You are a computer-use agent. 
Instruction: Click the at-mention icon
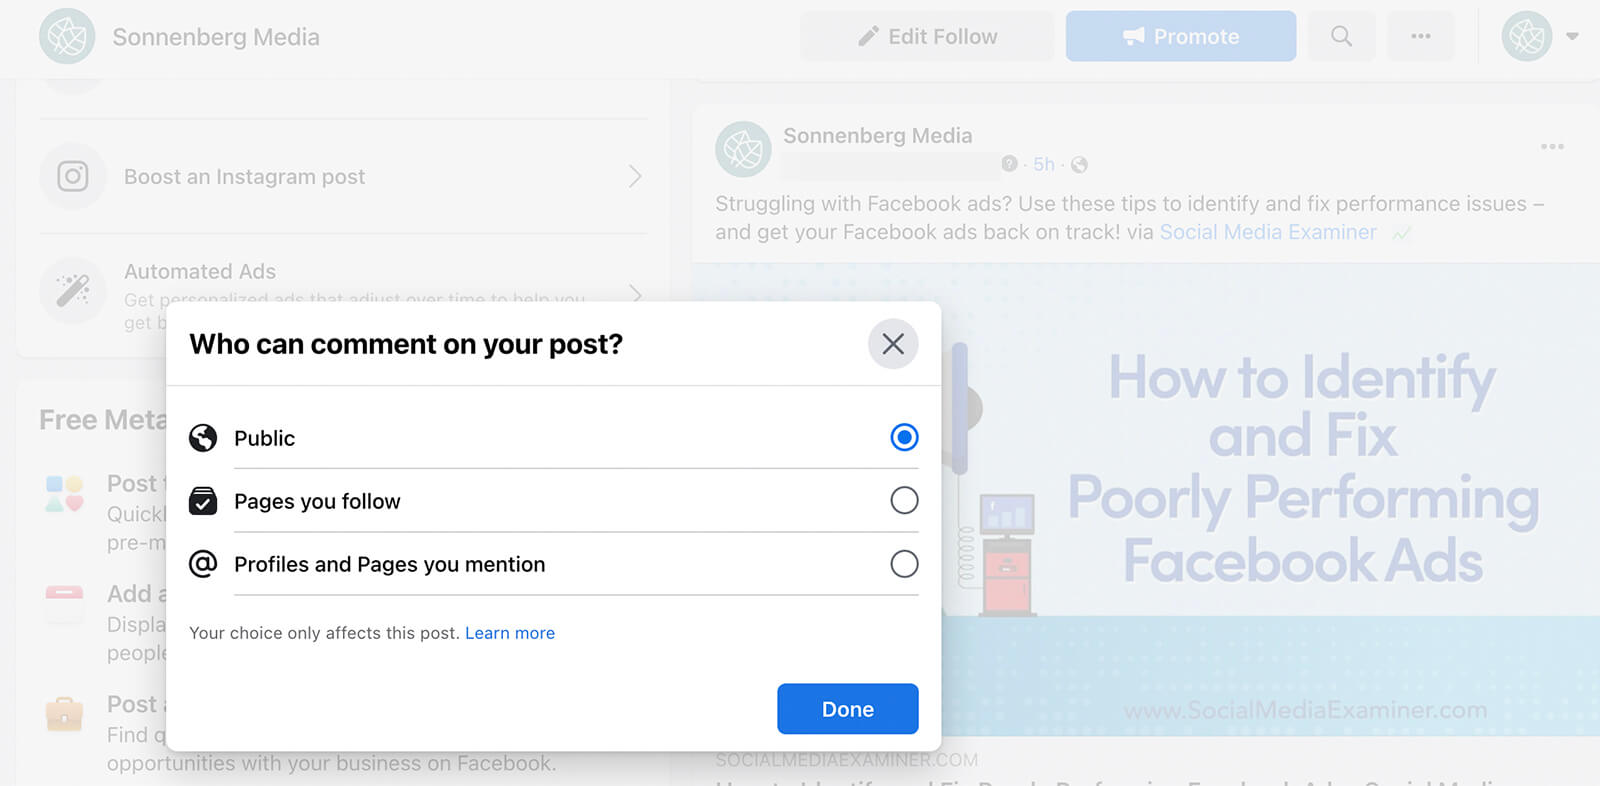203,564
